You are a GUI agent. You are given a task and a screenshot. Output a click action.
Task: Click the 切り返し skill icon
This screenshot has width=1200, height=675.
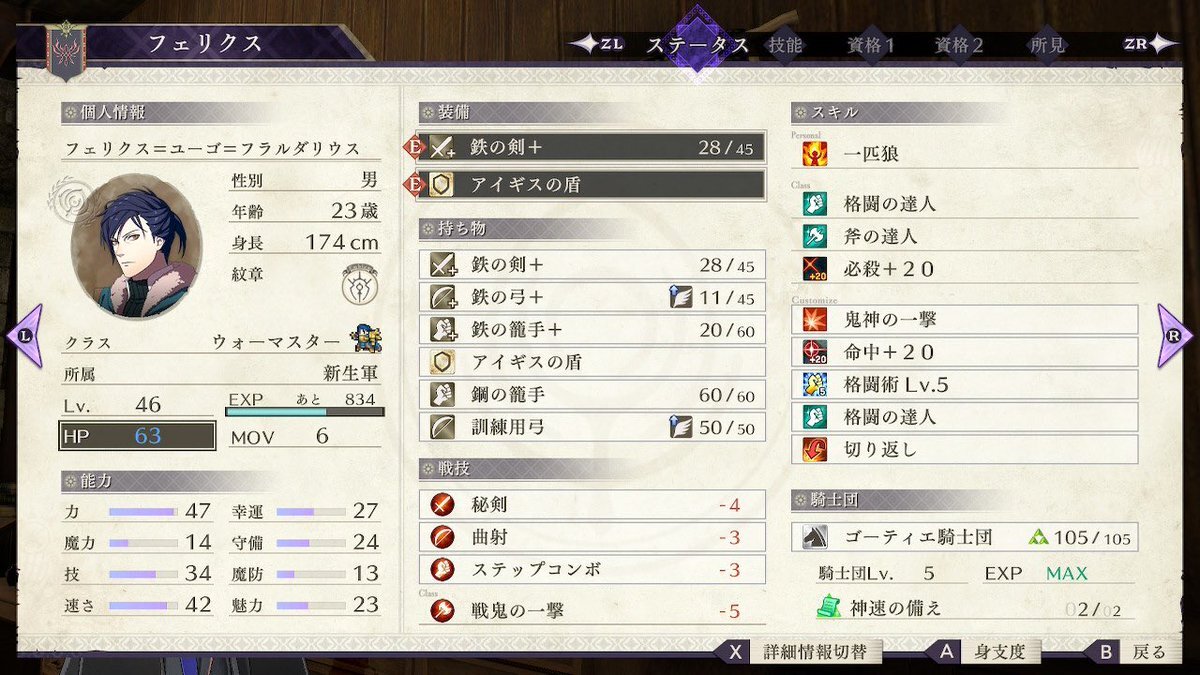click(x=814, y=449)
